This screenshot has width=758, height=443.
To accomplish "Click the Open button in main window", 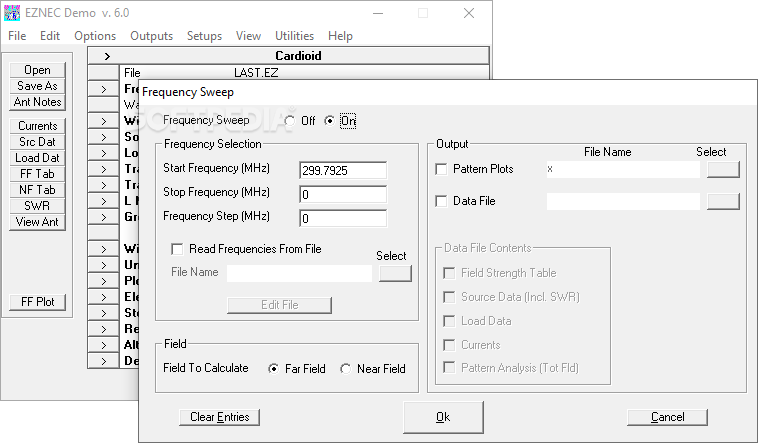I will coord(37,70).
